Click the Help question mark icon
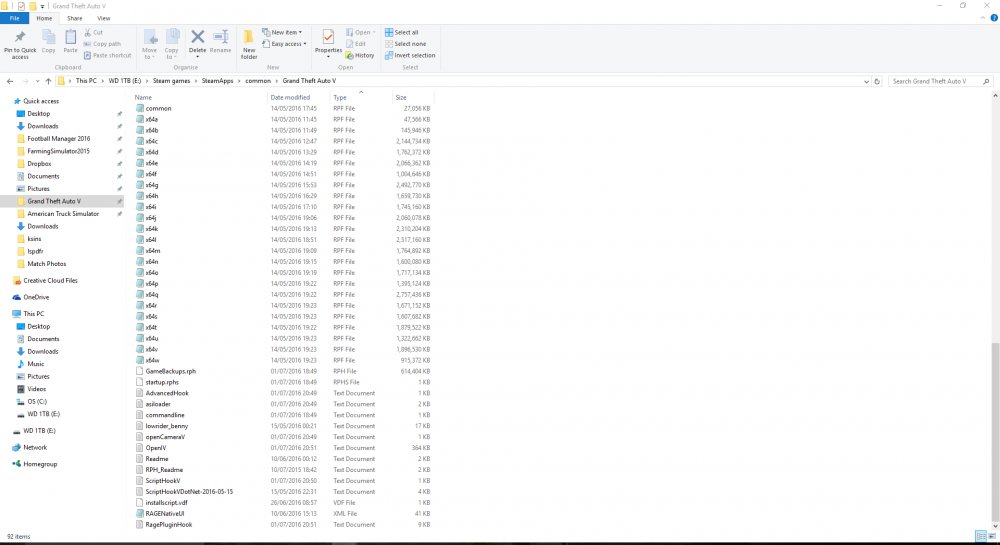1000x545 pixels. tap(994, 18)
